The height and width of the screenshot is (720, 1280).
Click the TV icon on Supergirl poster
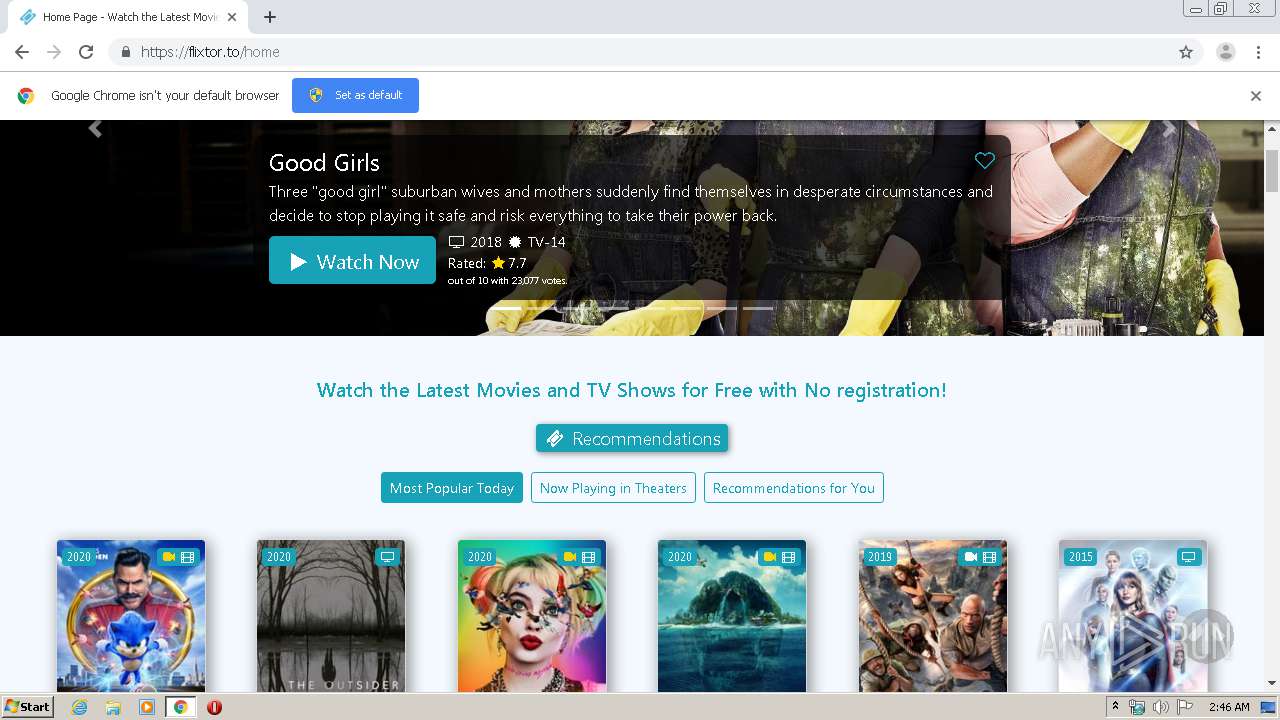(x=1189, y=557)
